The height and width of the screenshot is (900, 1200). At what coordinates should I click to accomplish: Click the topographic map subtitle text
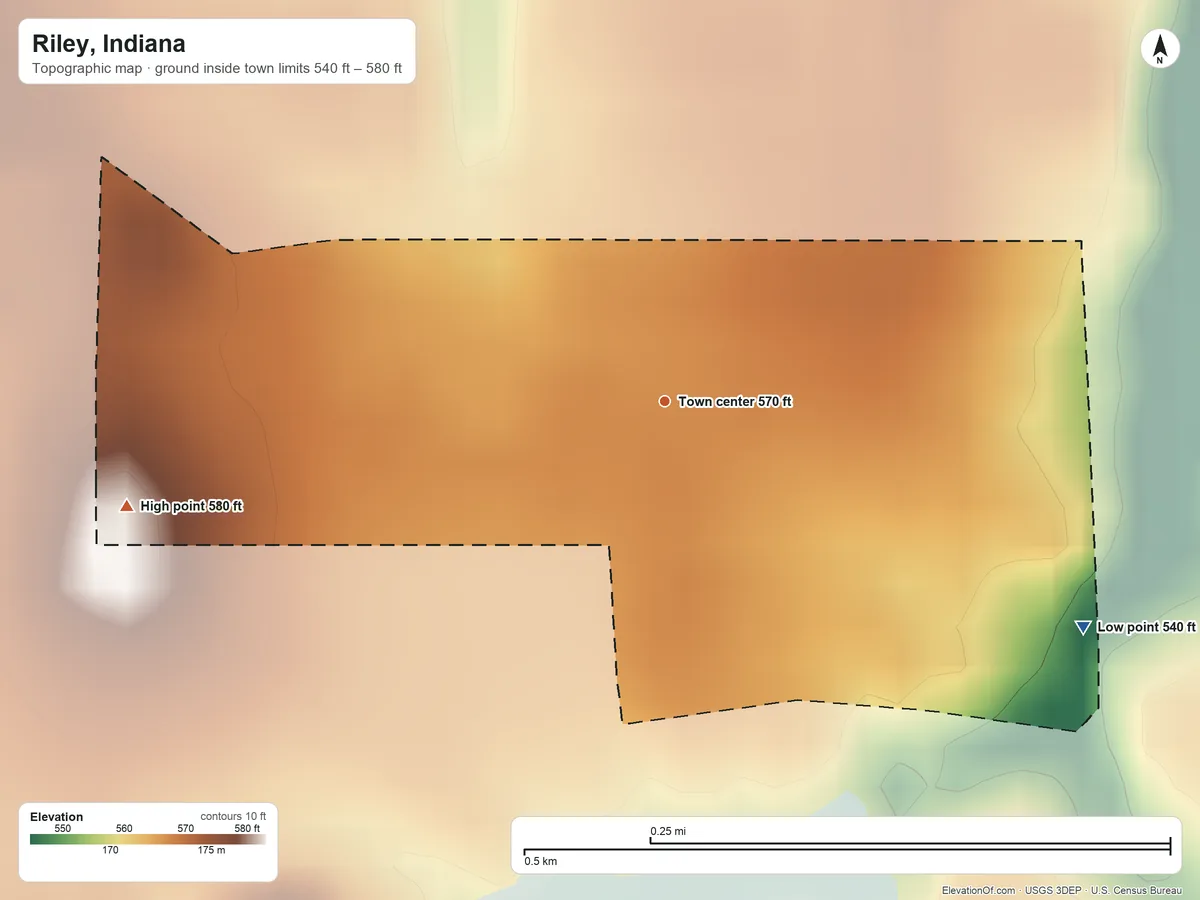[x=217, y=69]
